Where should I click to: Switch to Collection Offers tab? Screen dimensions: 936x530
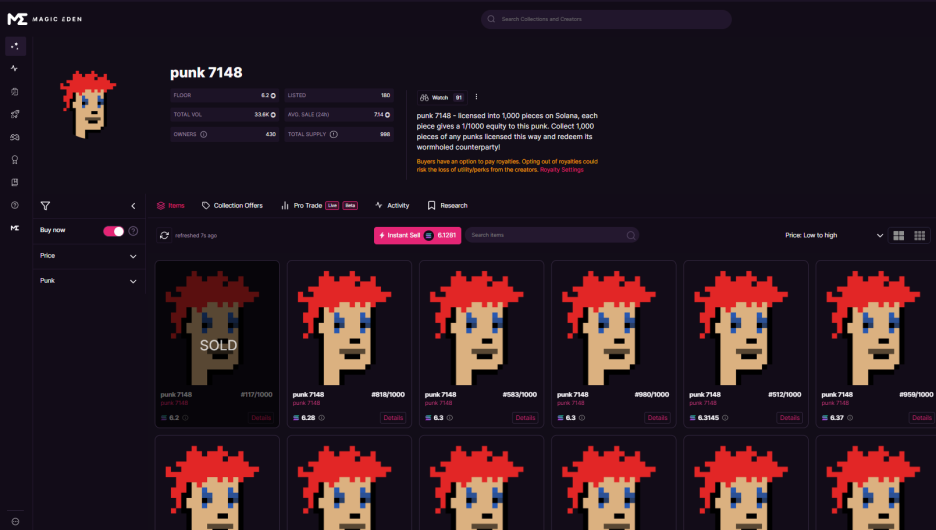(x=232, y=205)
